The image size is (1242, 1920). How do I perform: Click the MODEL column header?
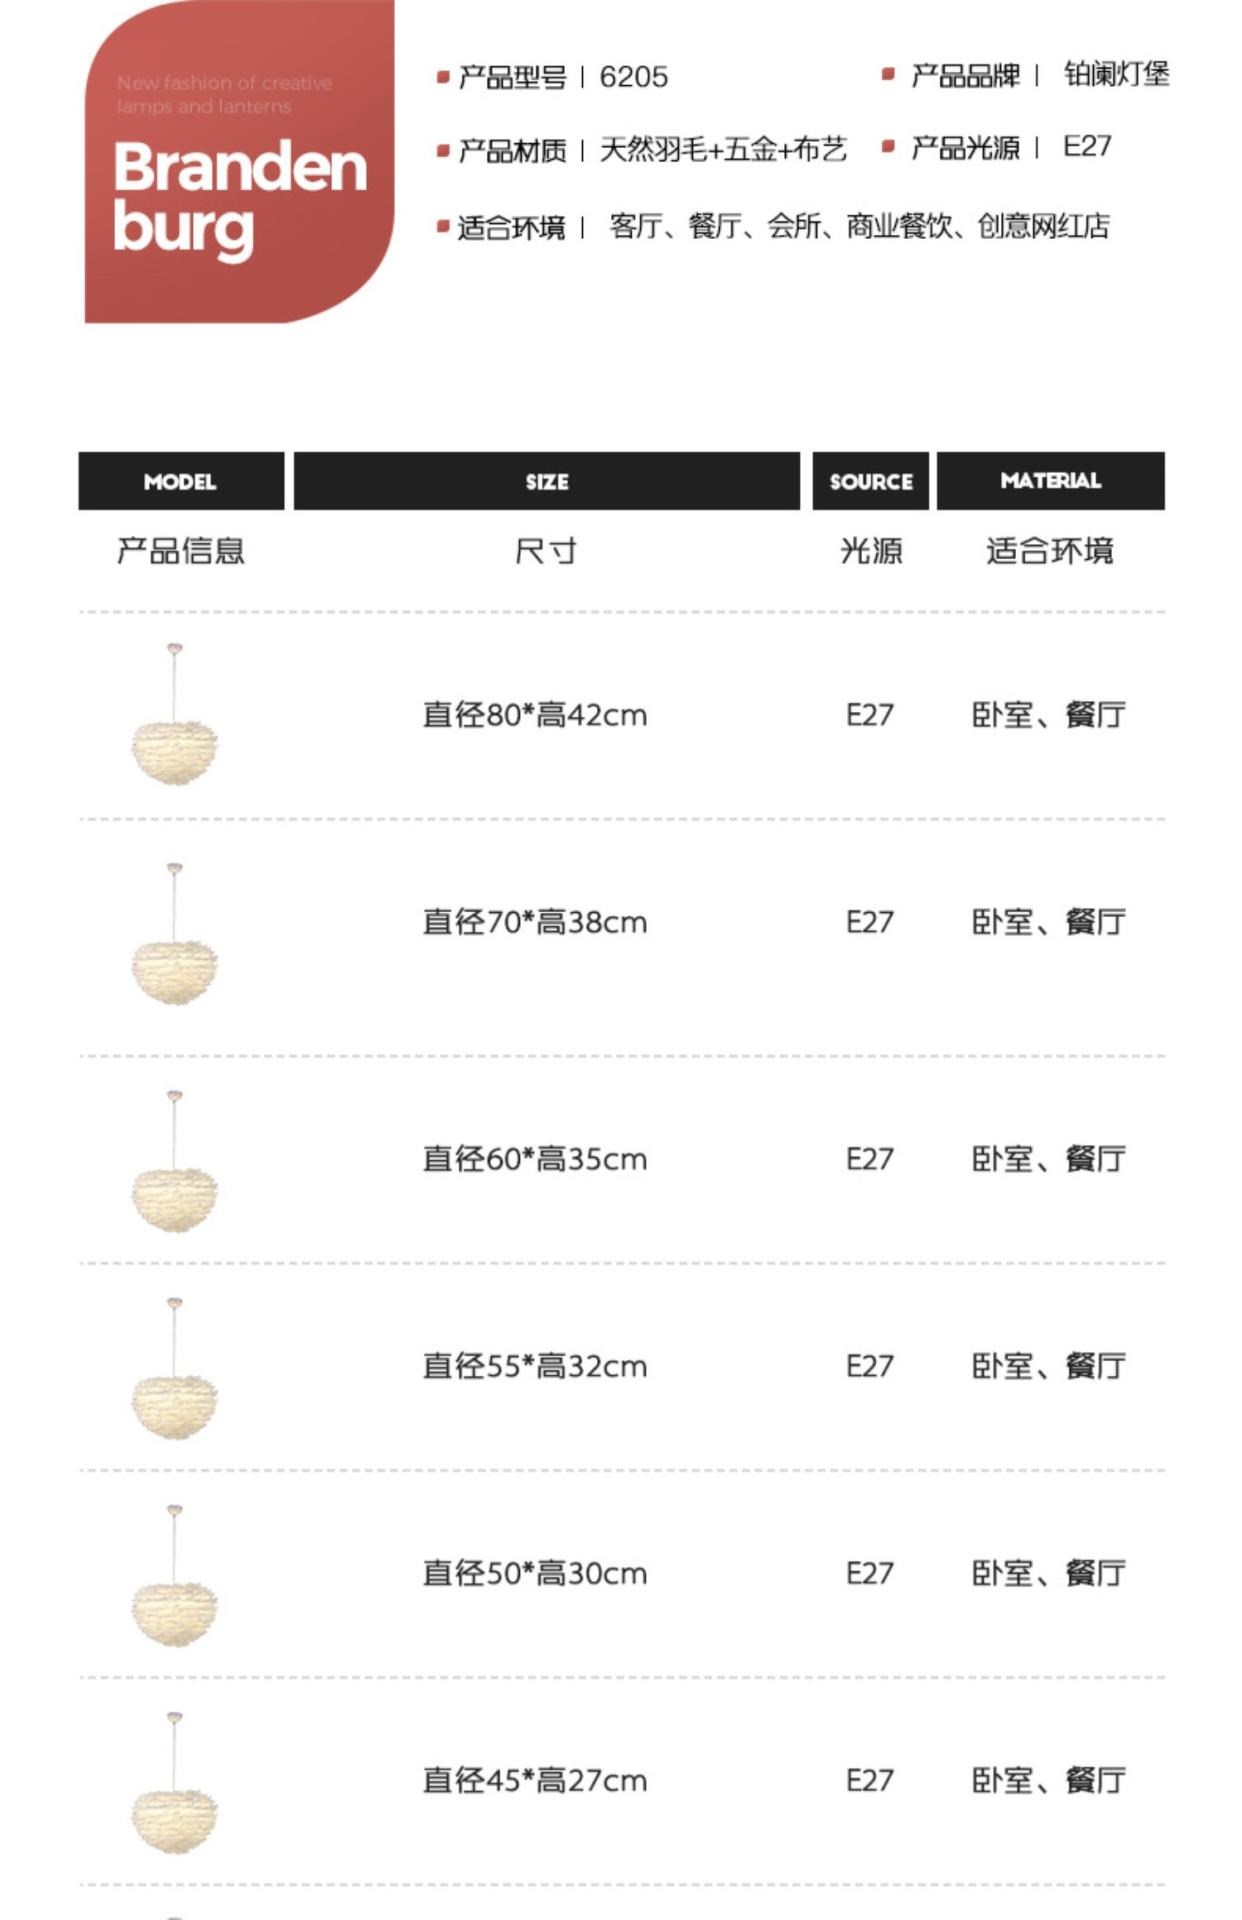(181, 481)
